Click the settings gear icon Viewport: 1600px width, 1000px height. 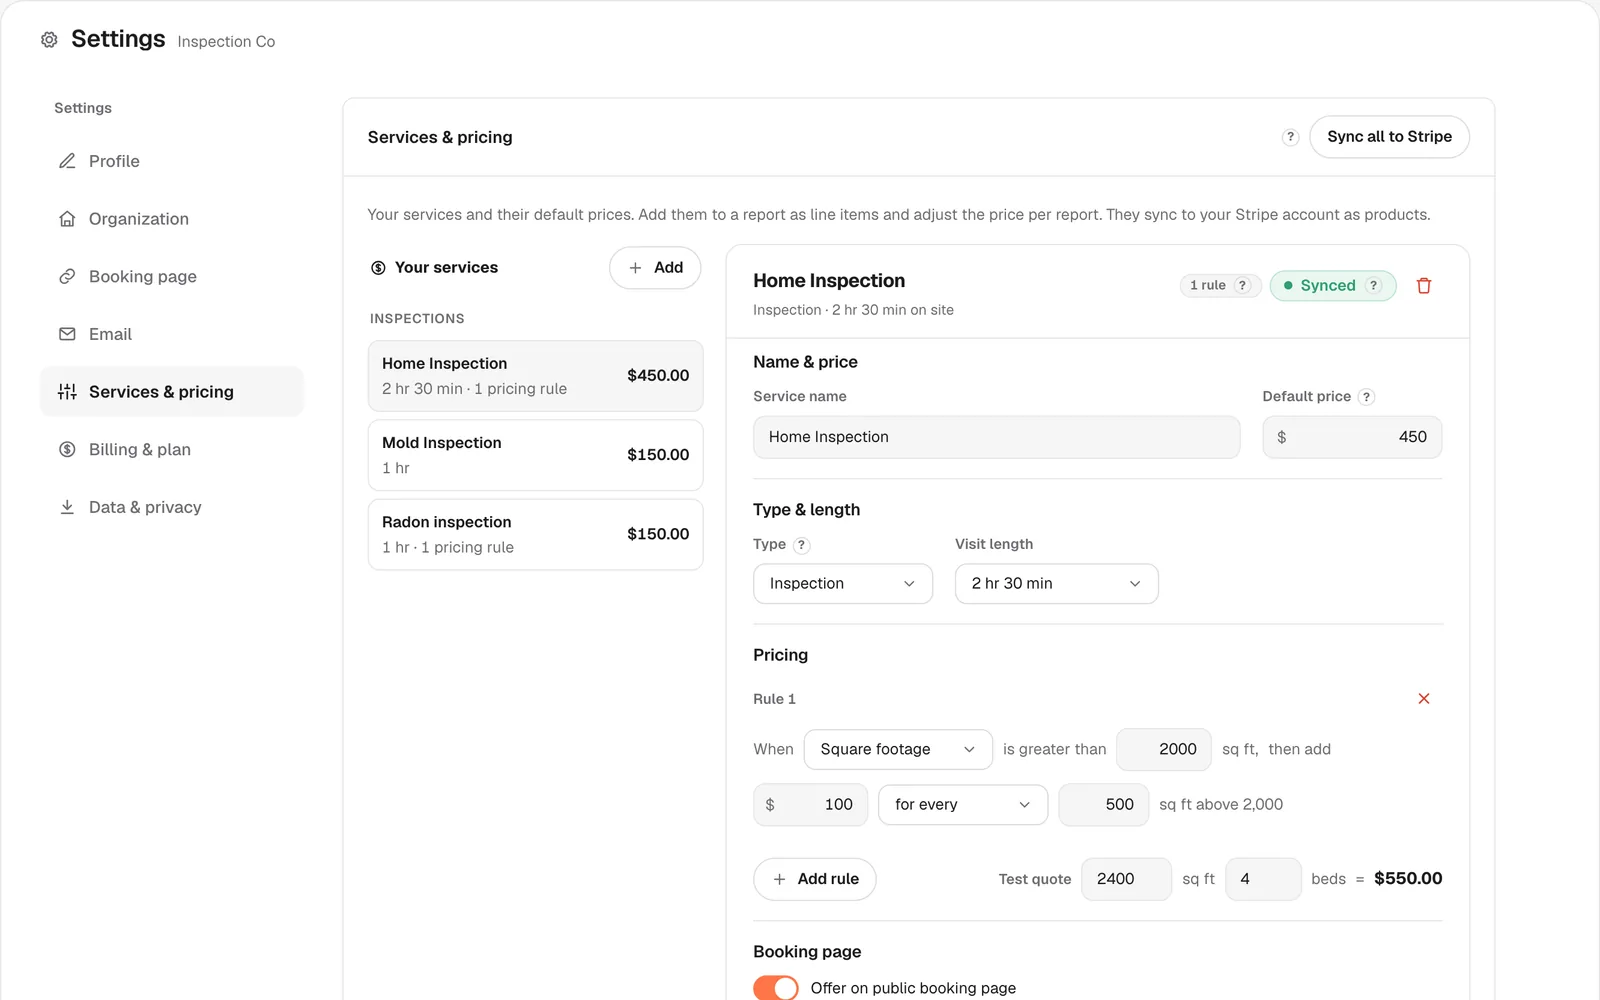[49, 40]
